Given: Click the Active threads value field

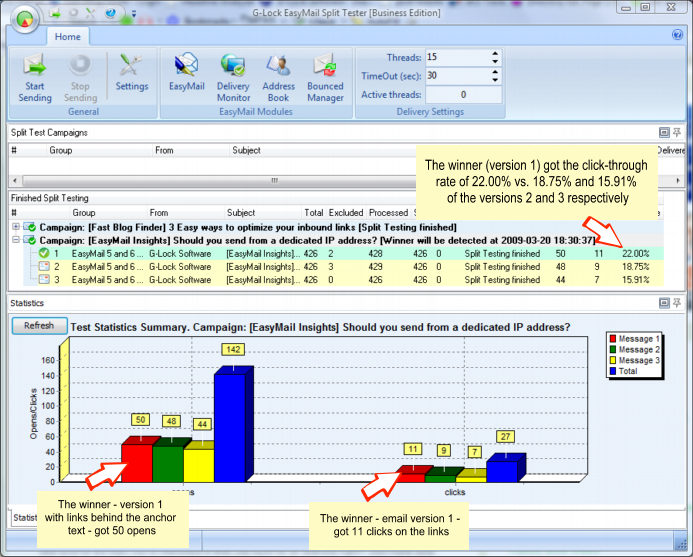Looking at the screenshot, I should coord(463,95).
